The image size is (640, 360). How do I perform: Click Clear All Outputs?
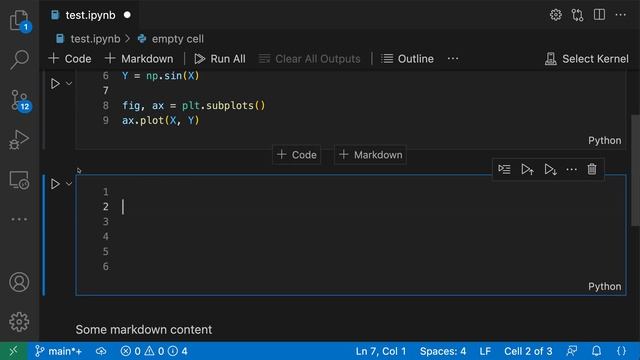click(310, 59)
